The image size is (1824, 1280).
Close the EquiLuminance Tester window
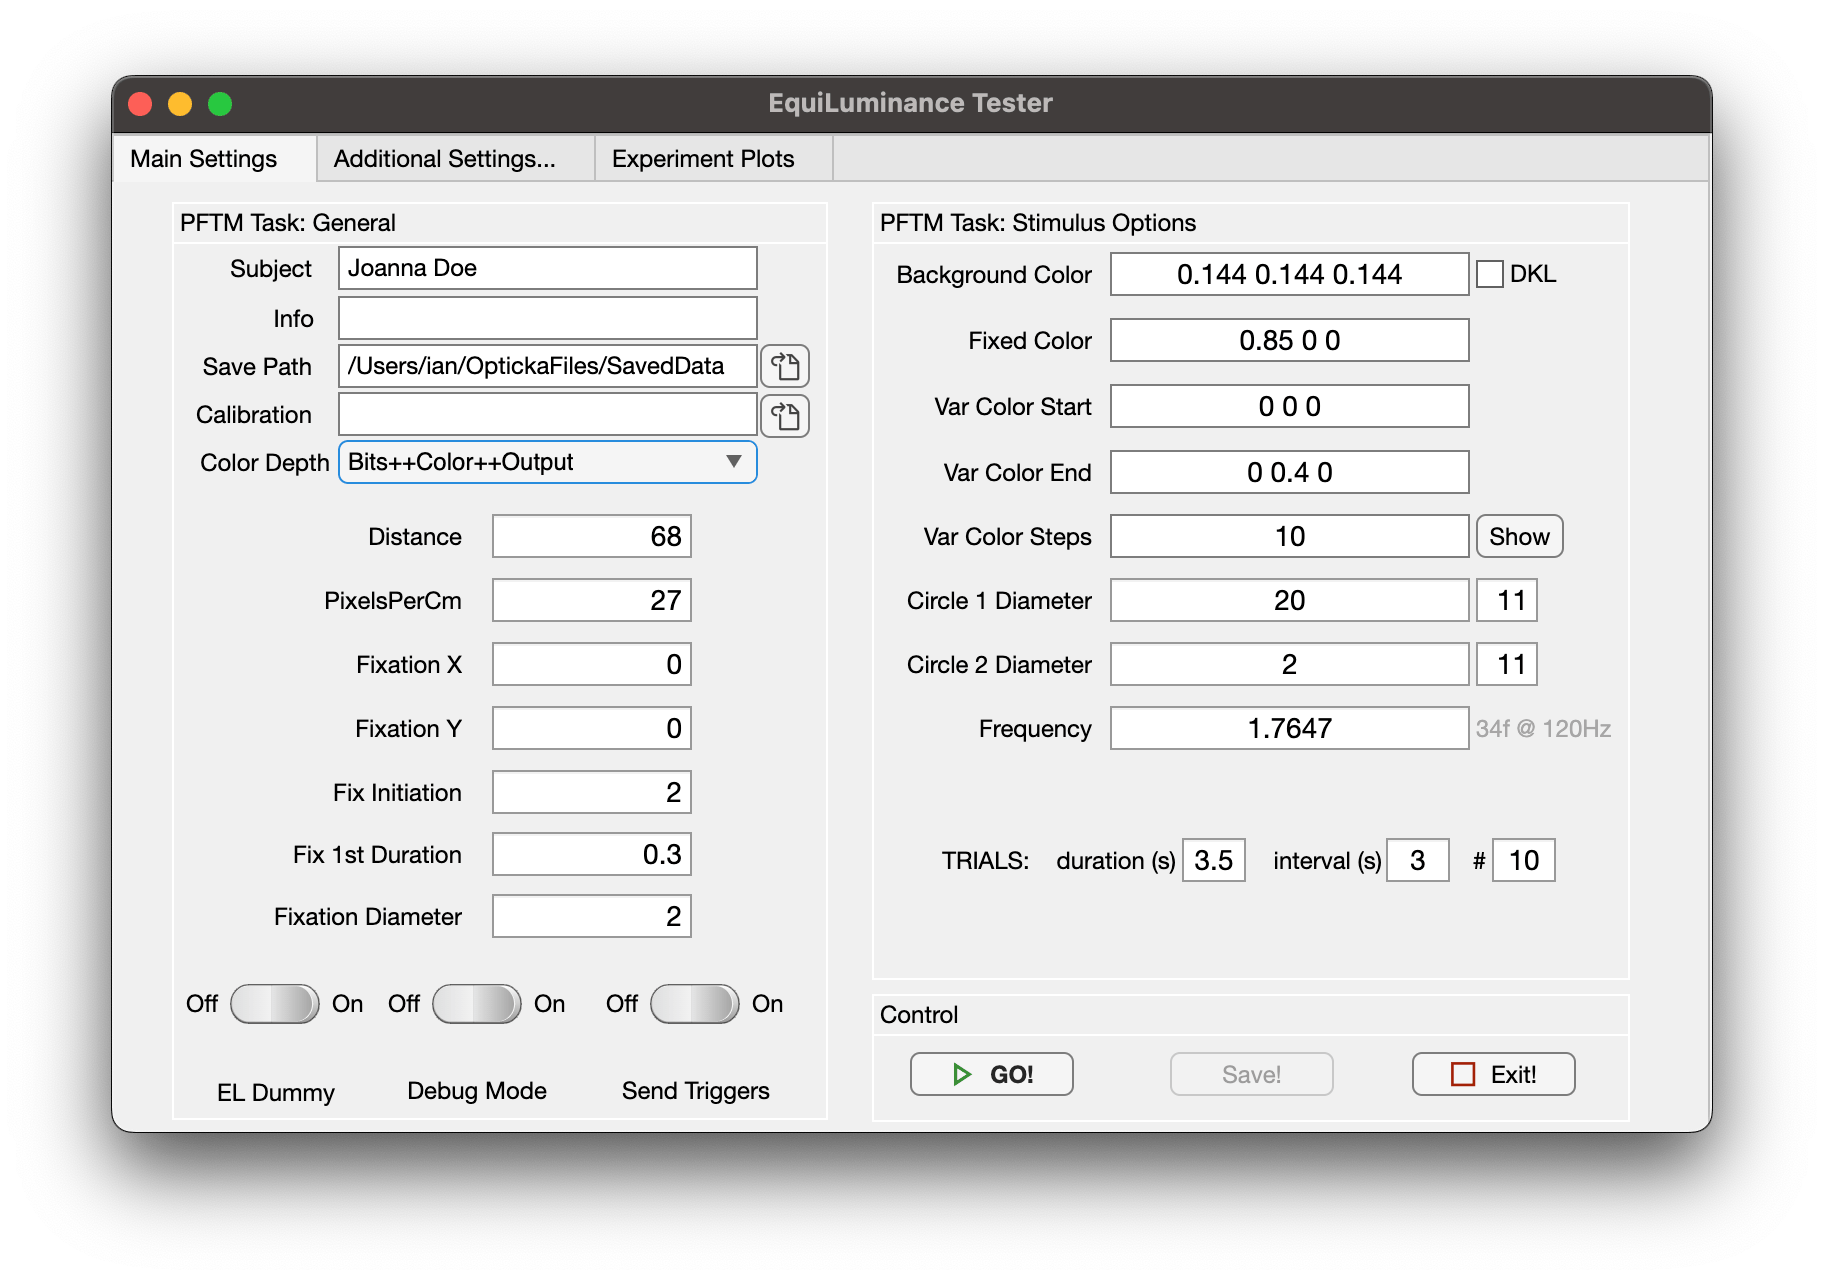click(x=140, y=104)
